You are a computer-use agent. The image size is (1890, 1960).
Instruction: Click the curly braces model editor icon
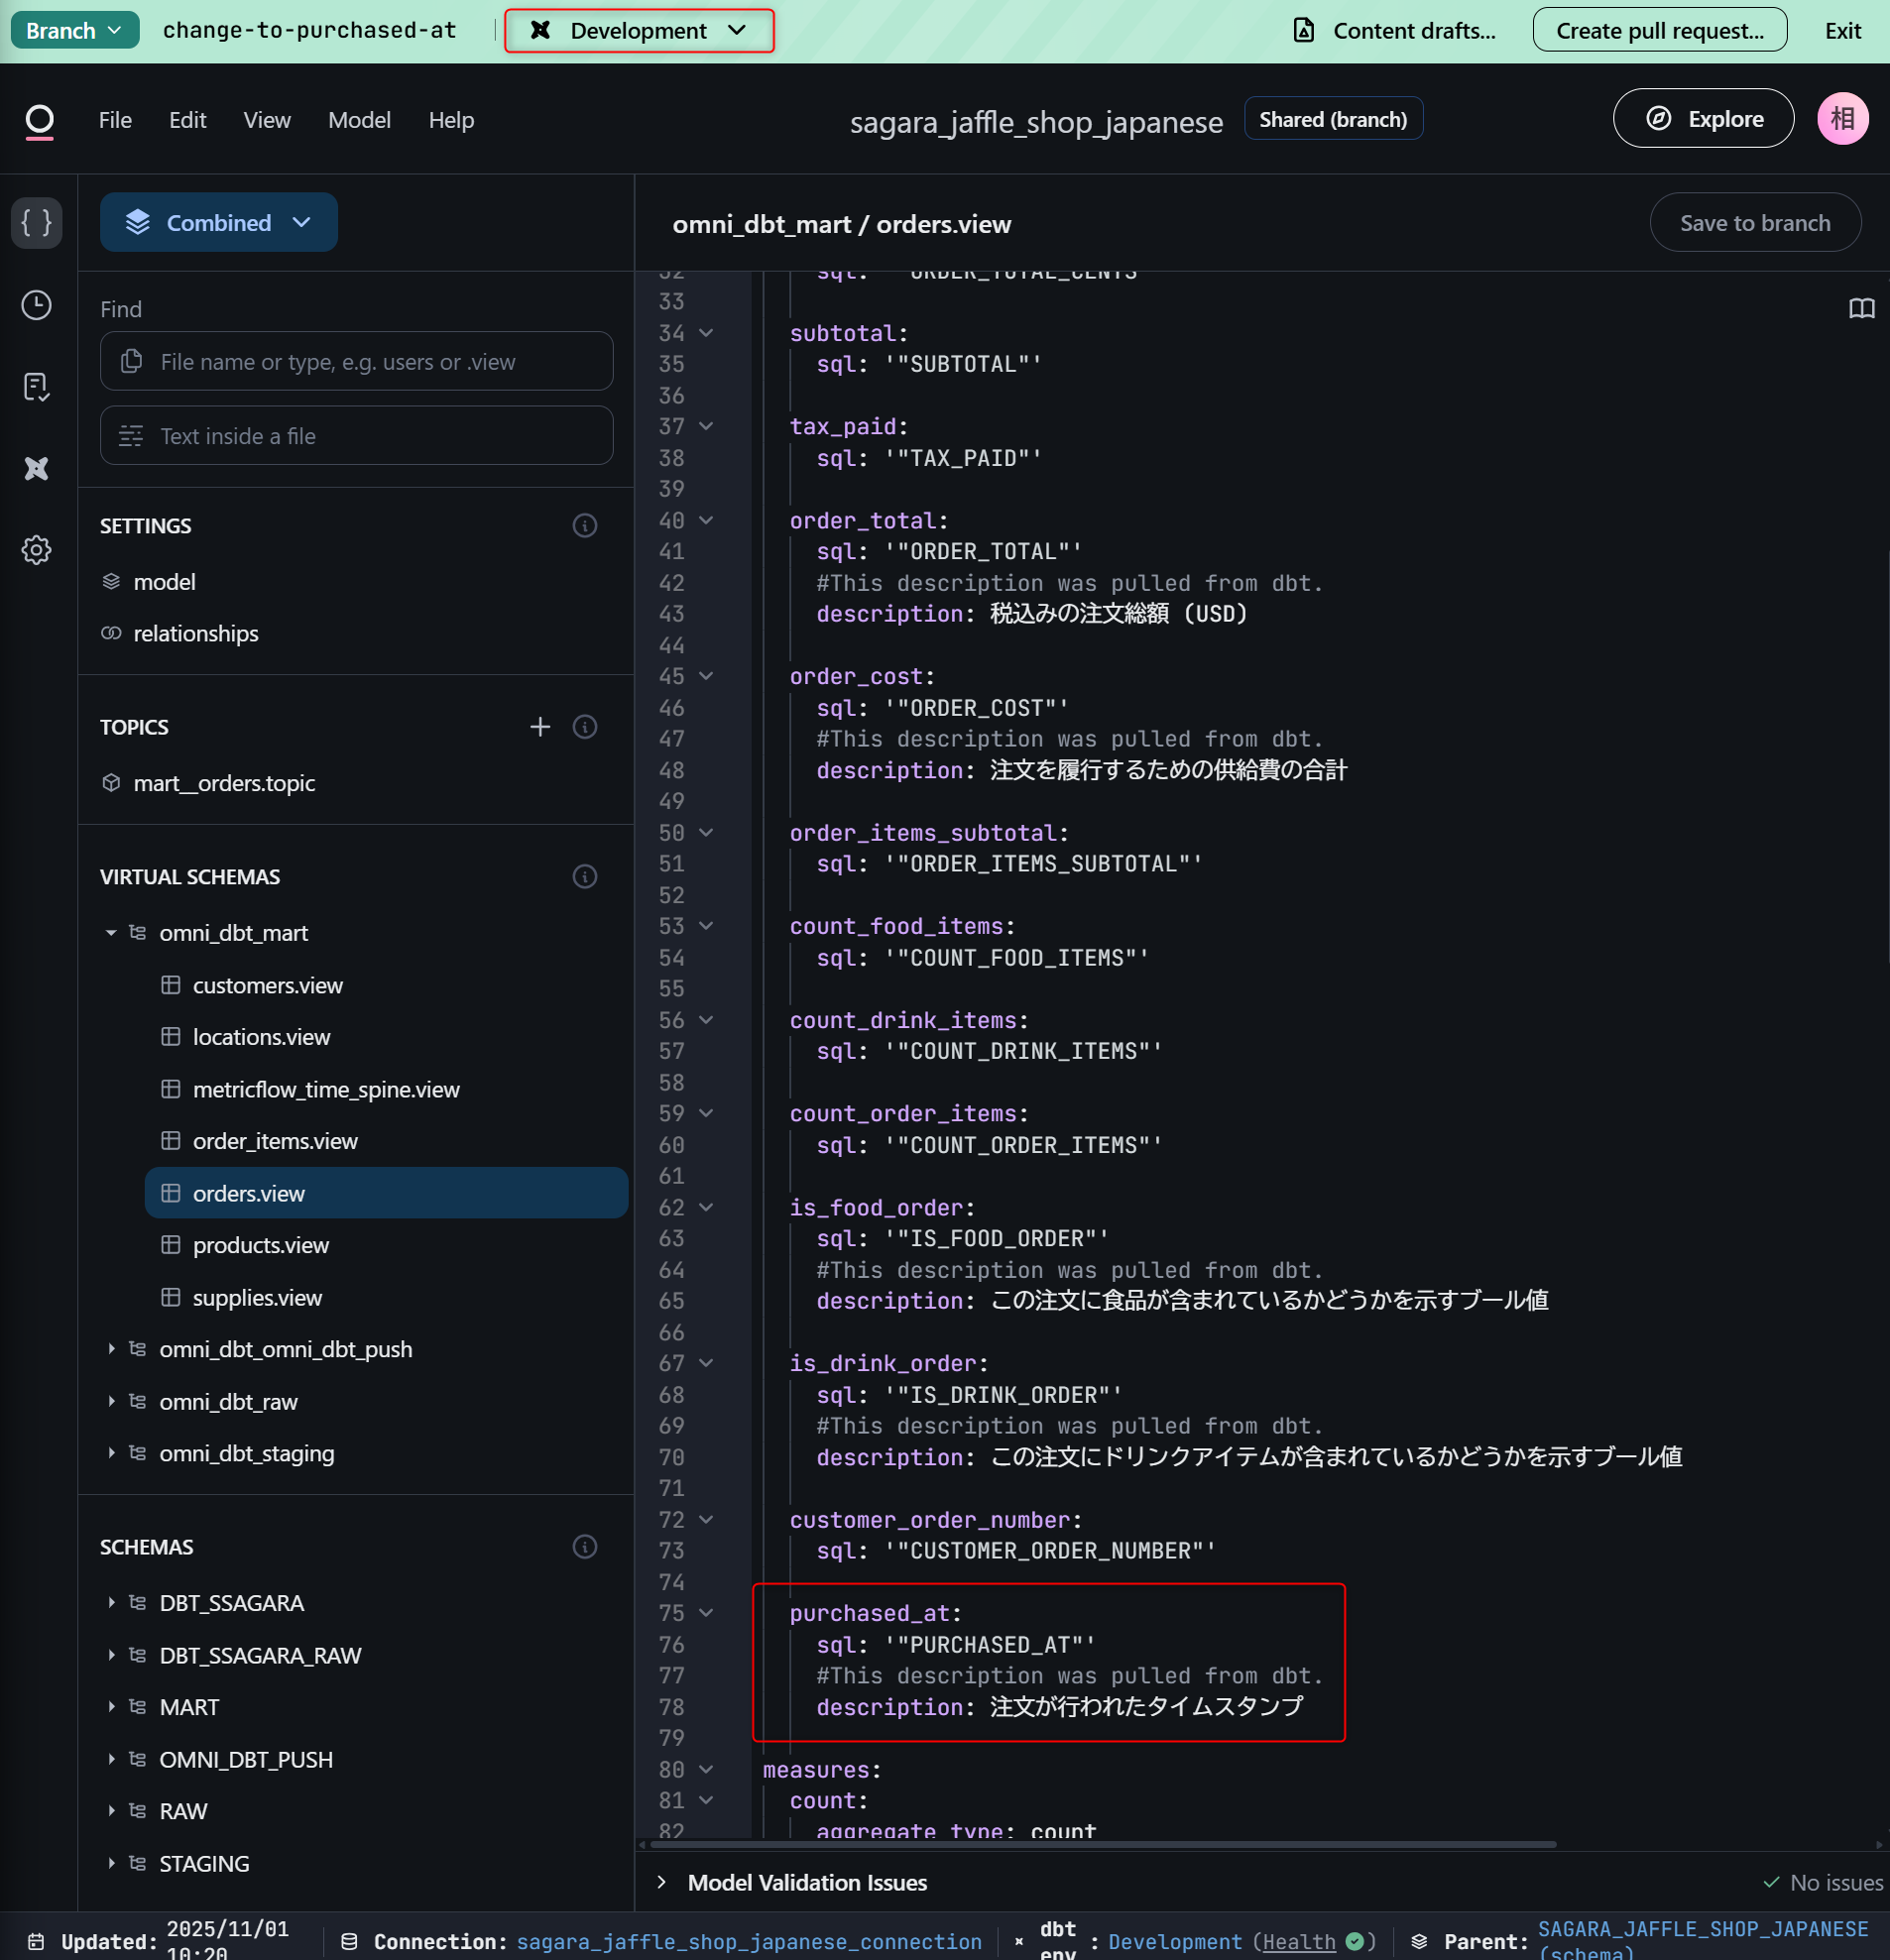pos(37,222)
